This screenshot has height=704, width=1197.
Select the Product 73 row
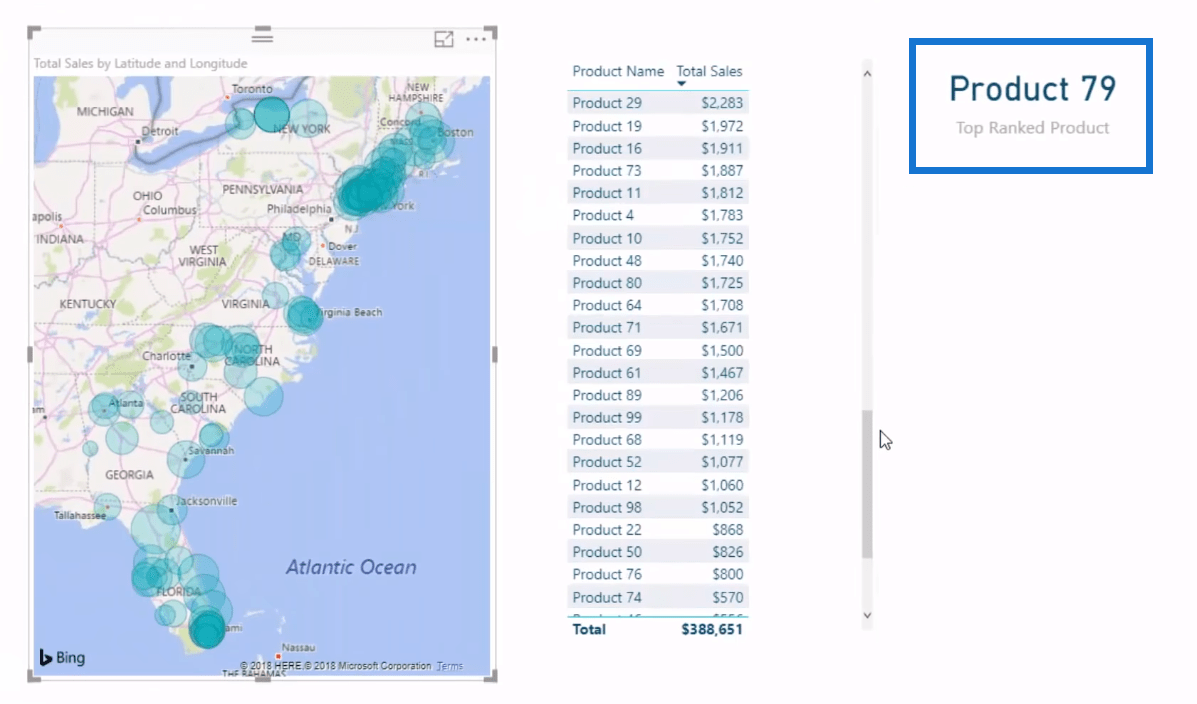point(657,170)
